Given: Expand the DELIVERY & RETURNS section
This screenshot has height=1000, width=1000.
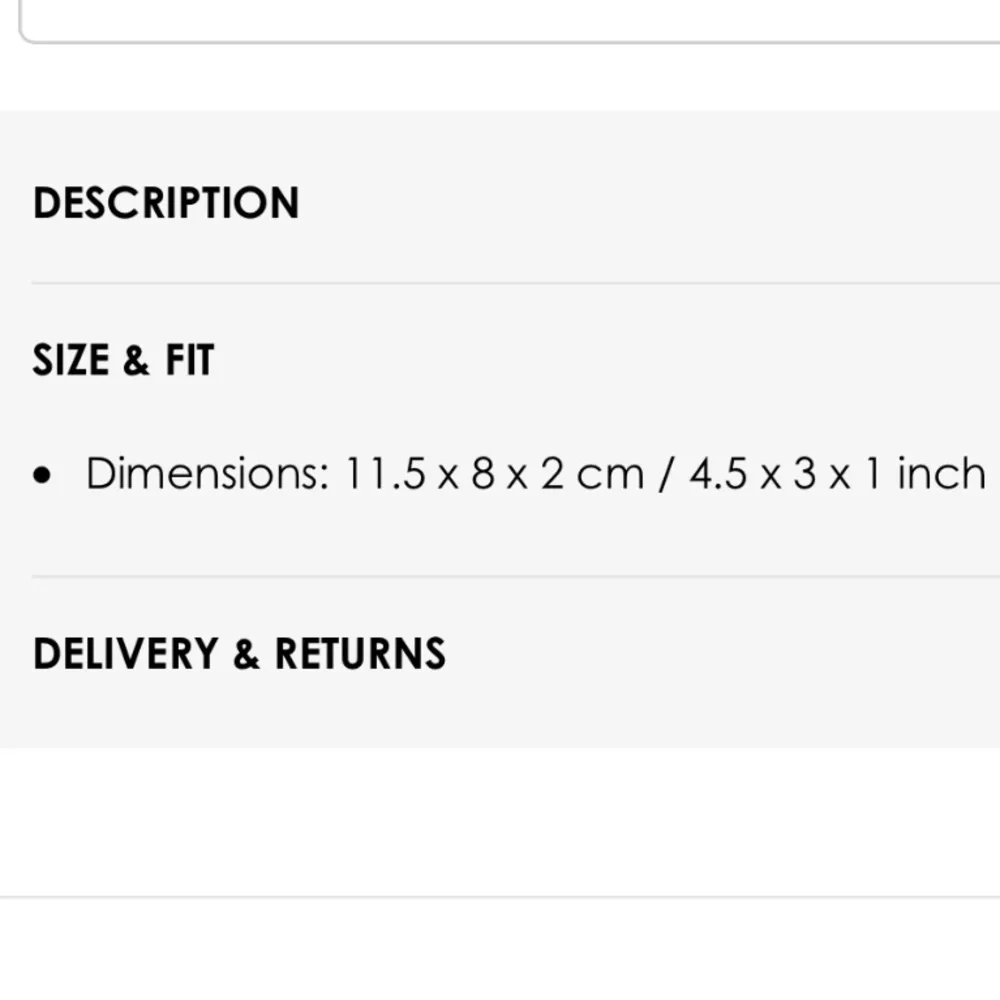Looking at the screenshot, I should (x=239, y=654).
